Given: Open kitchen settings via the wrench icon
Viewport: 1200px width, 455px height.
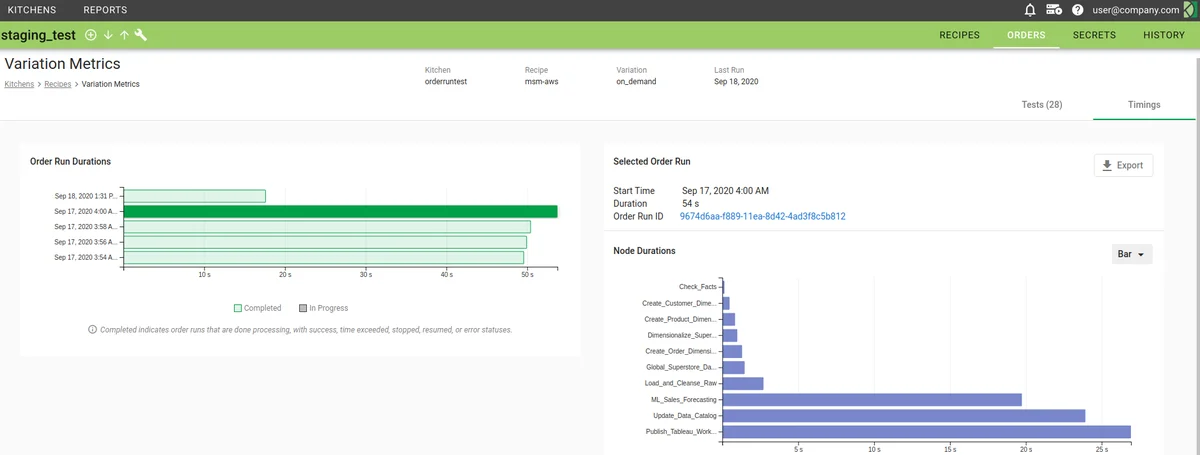Looking at the screenshot, I should coord(141,35).
